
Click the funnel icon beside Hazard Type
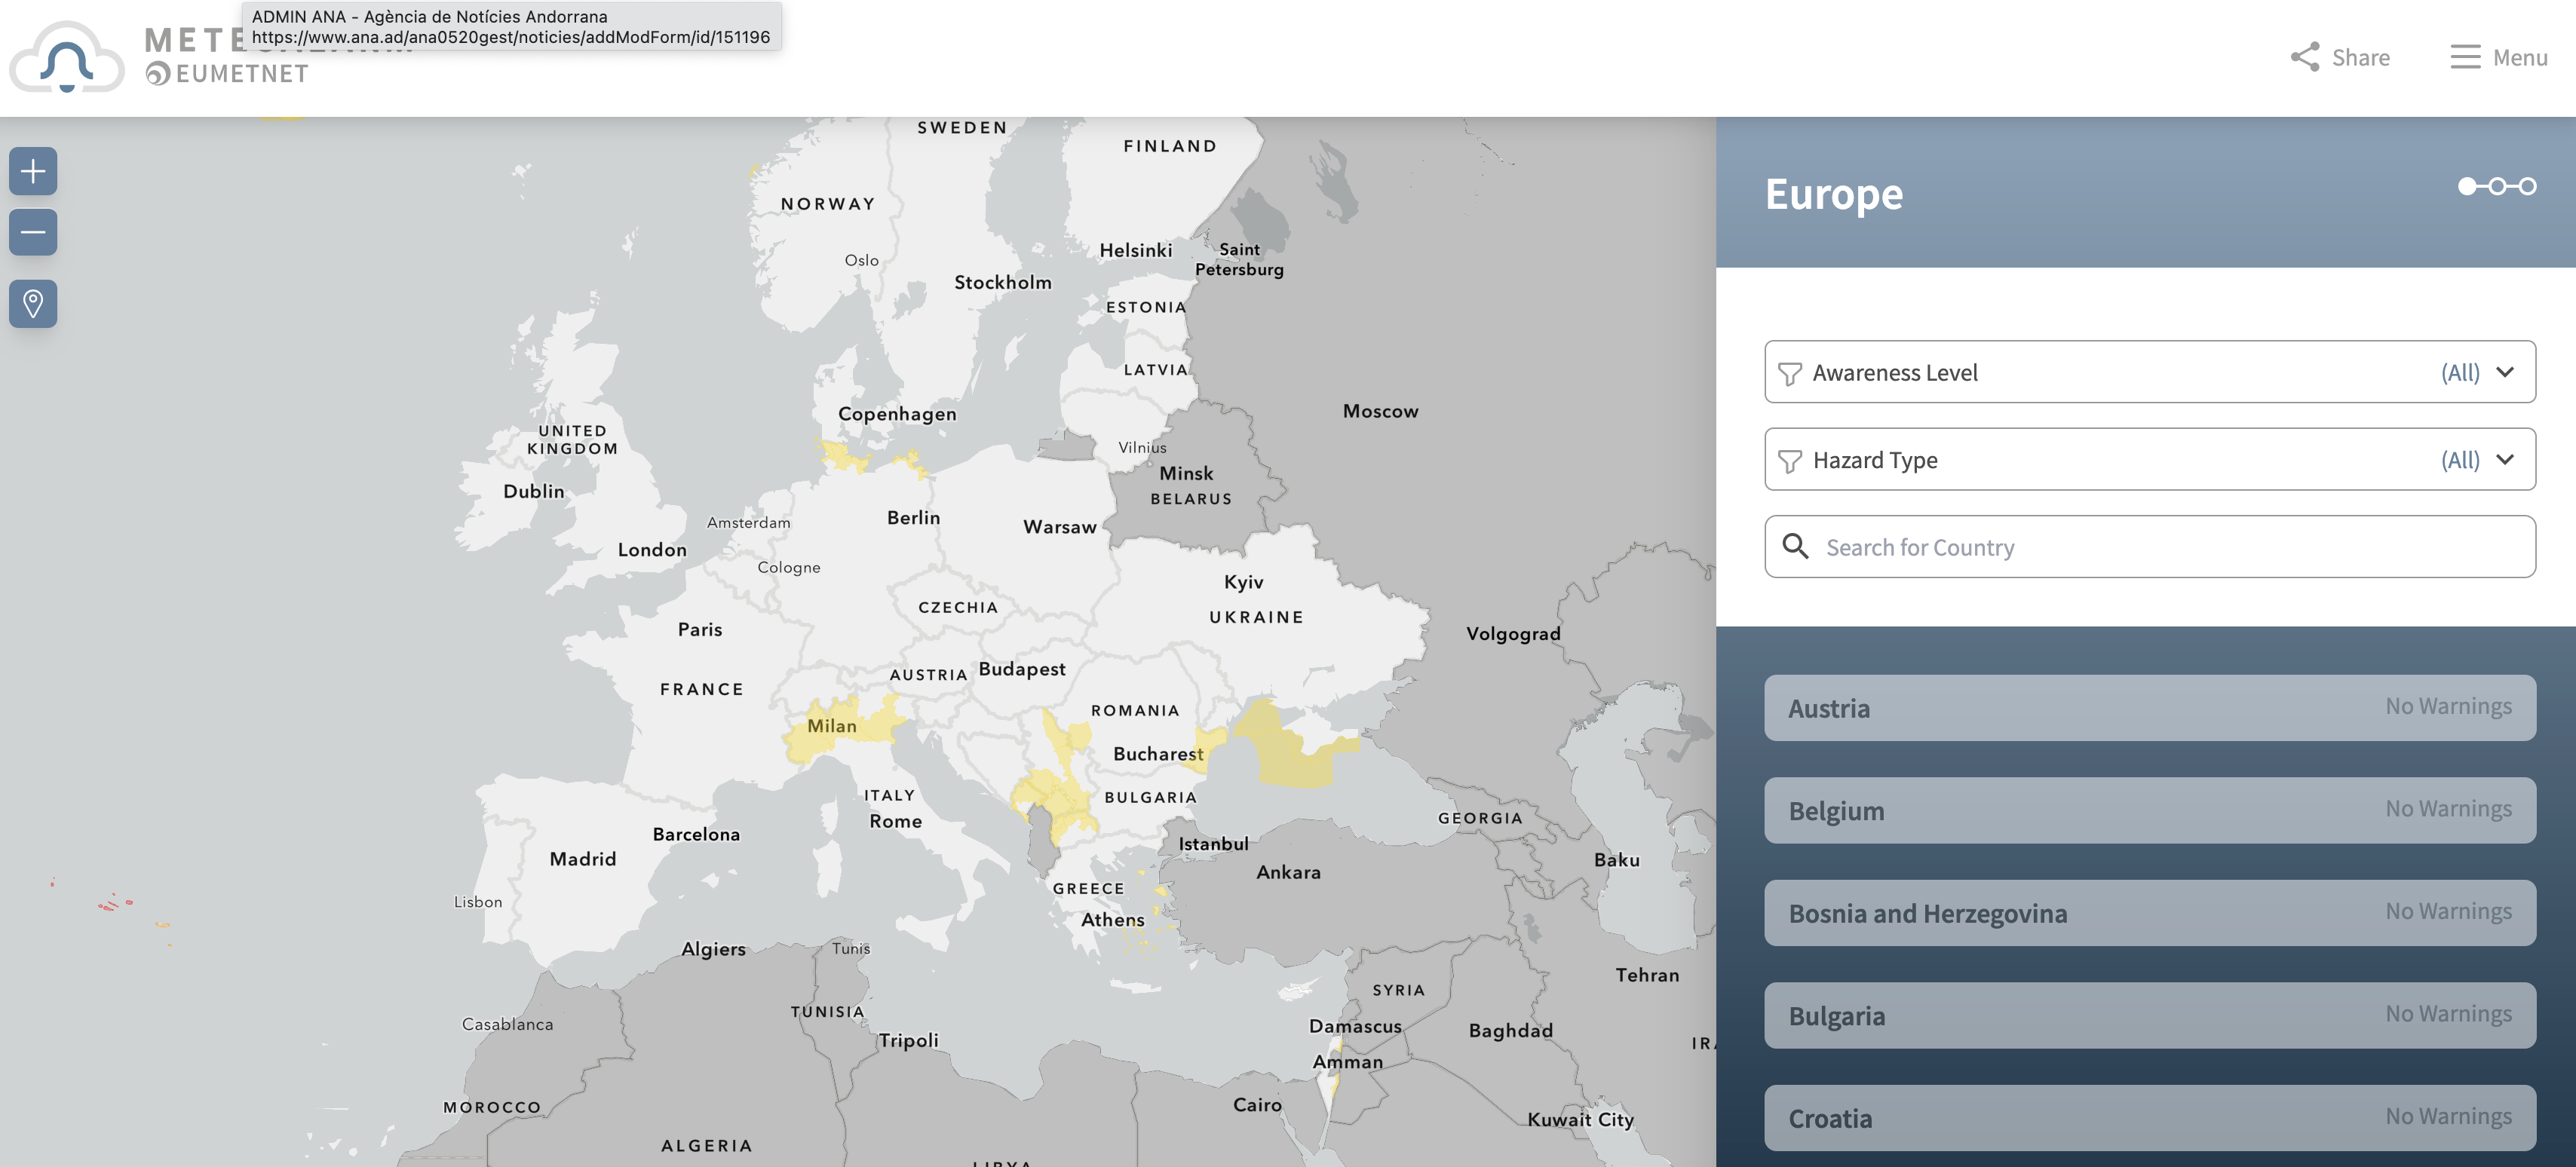1790,461
